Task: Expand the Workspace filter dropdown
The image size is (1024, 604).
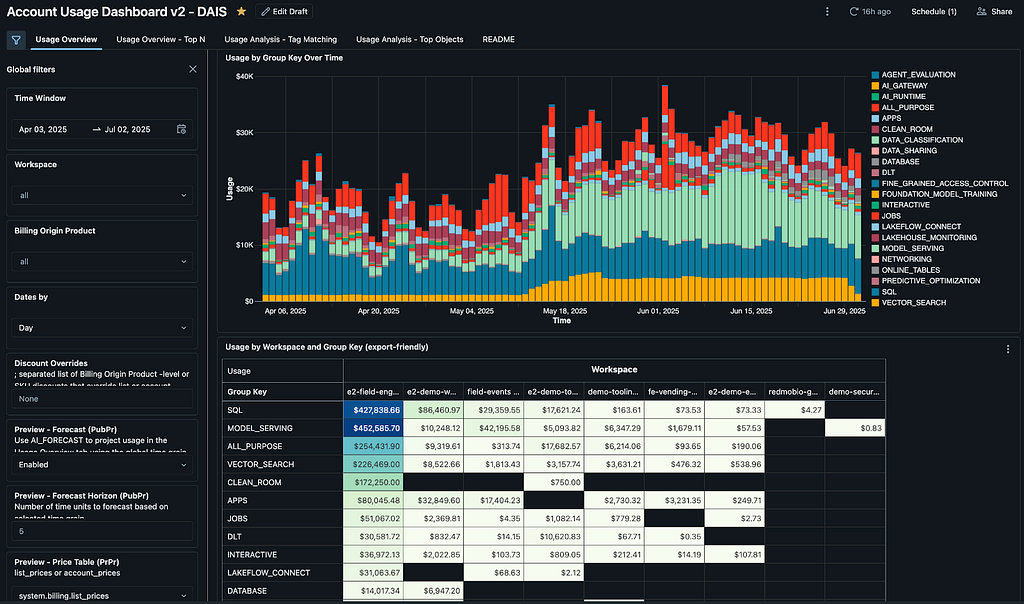Action: click(x=102, y=196)
